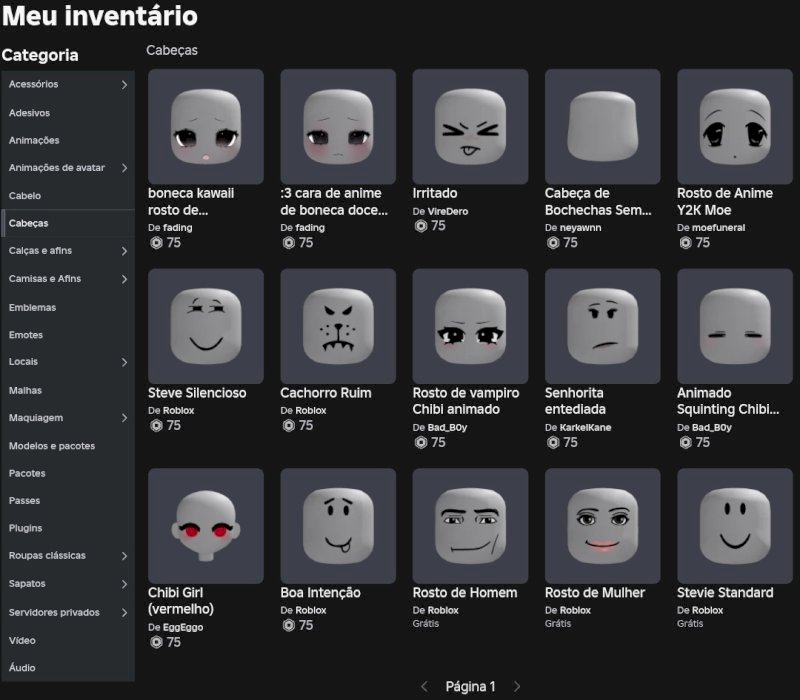The image size is (800, 700).
Task: Open Roblox creator under Stevie Standard
Action: [x=708, y=610]
